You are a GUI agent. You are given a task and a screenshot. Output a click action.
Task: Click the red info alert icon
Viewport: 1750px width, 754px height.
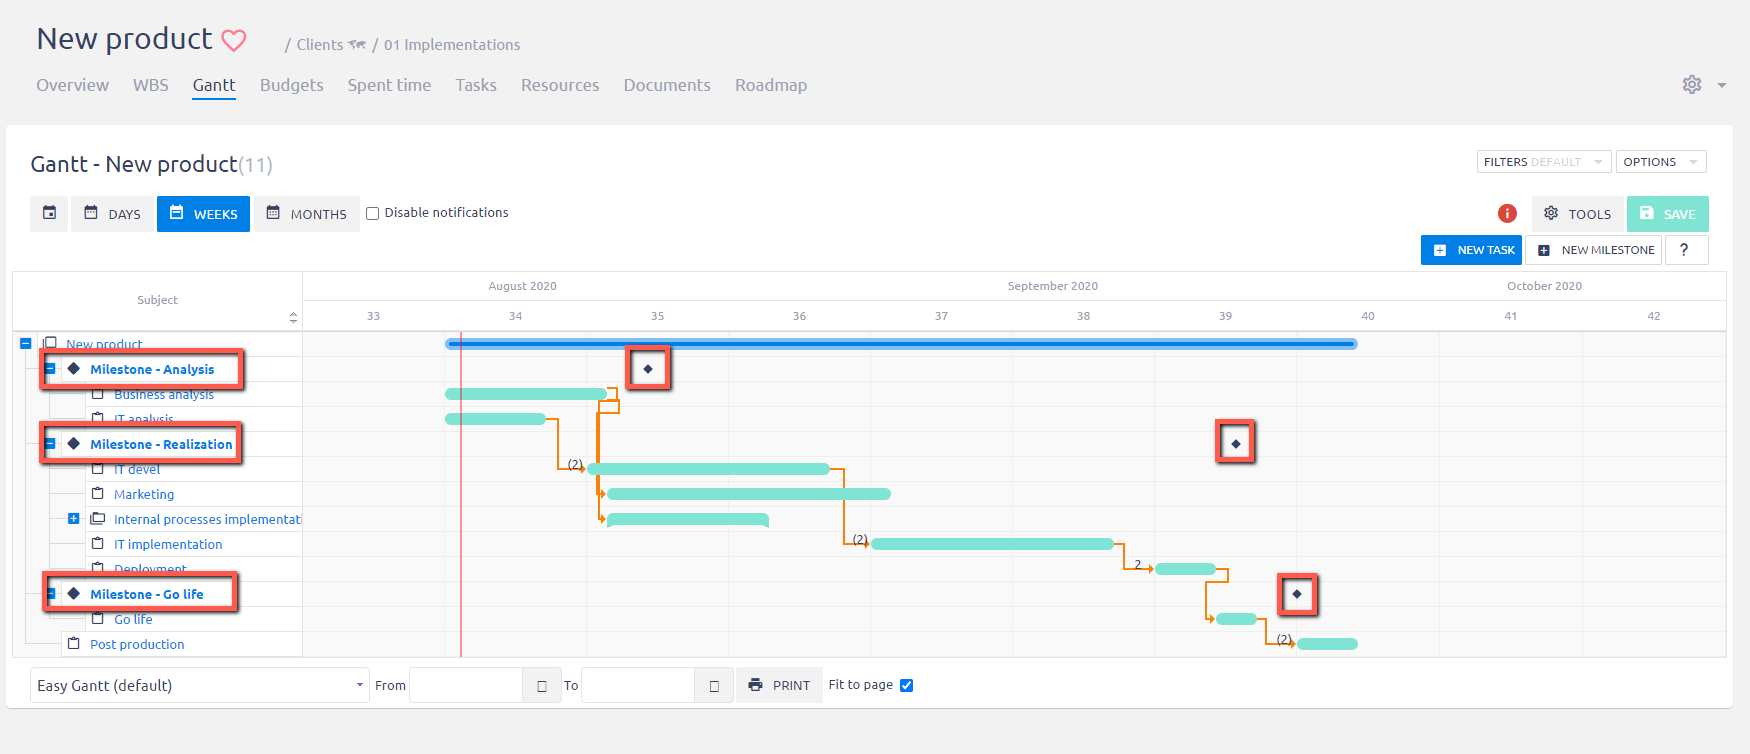[x=1507, y=214]
